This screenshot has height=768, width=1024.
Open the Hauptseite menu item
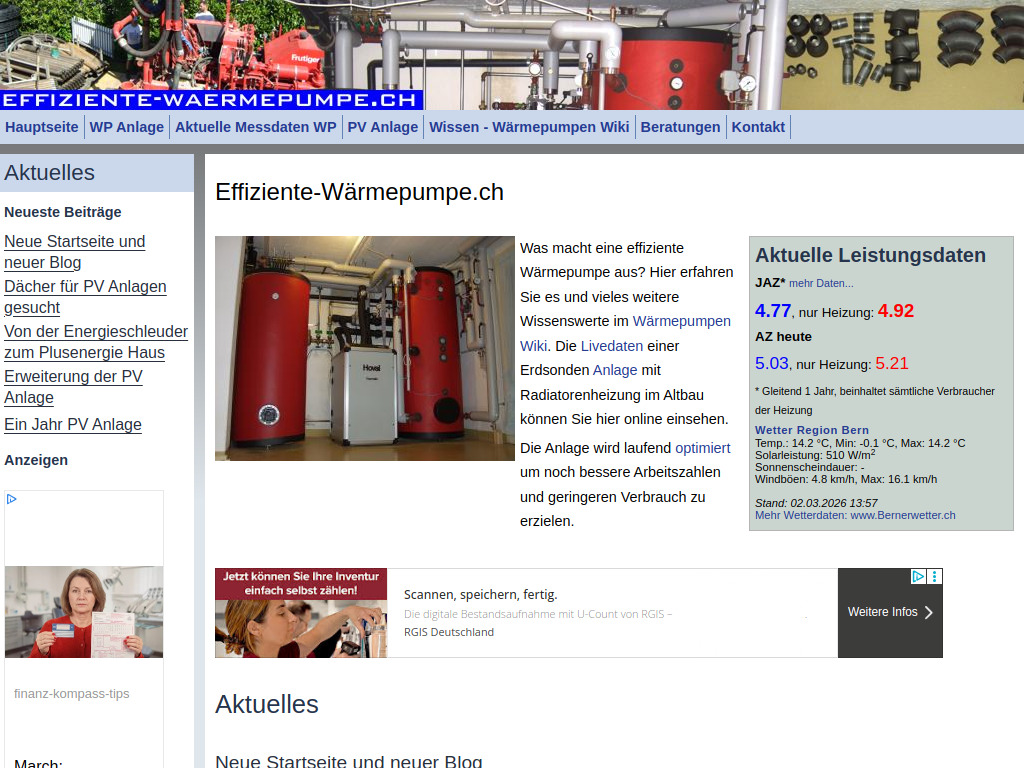coord(41,127)
